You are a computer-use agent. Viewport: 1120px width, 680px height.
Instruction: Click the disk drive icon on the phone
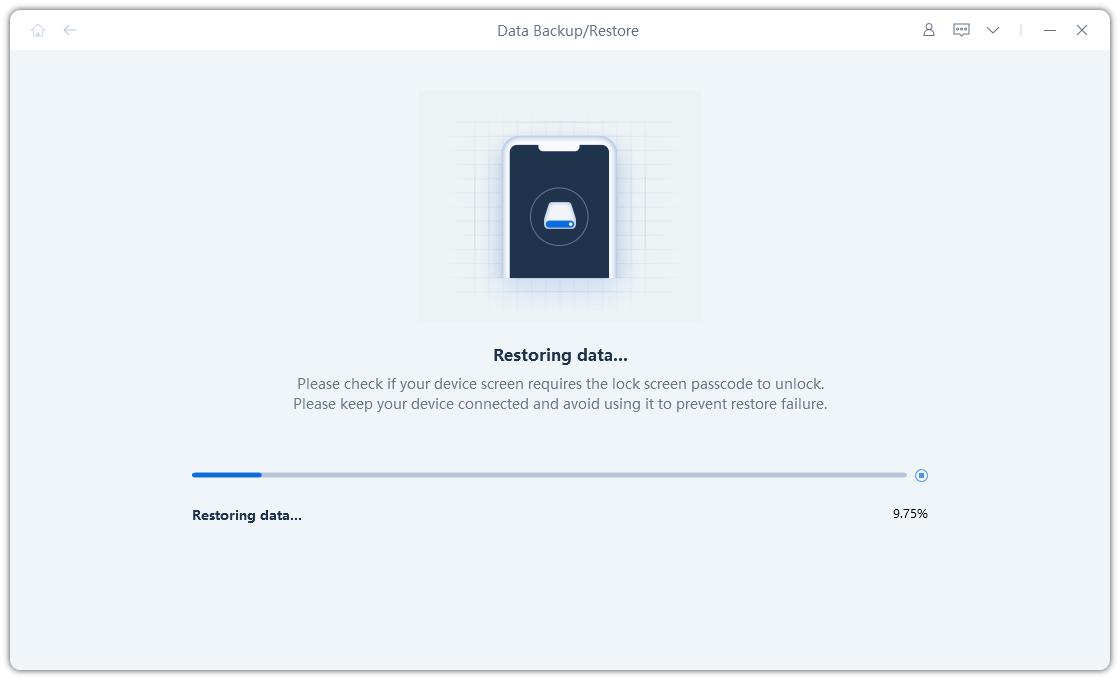[x=559, y=217]
